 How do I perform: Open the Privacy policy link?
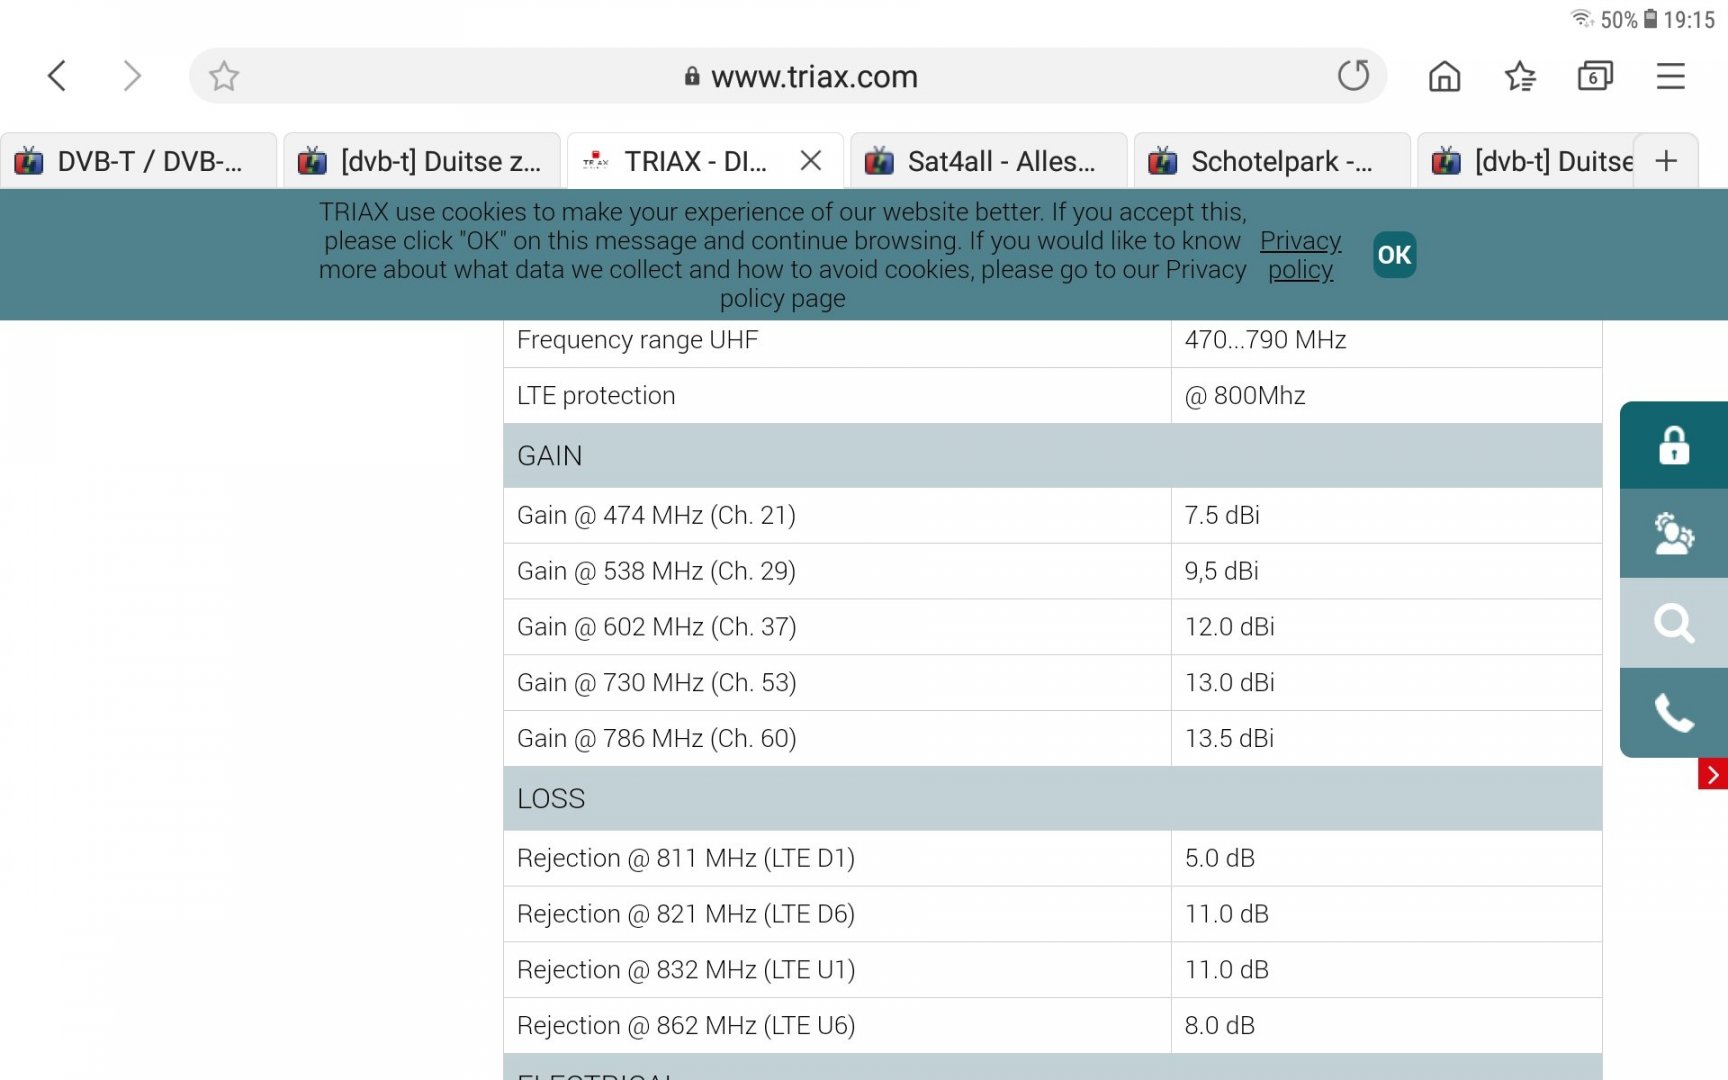(1300, 255)
